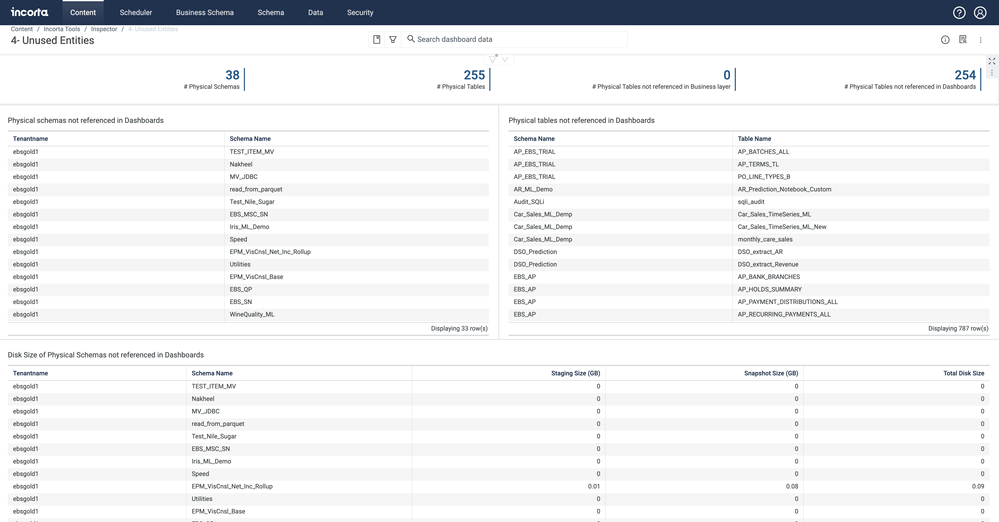Maximize the KPI insight with expand icon
This screenshot has width=999, height=522.
click(x=992, y=61)
